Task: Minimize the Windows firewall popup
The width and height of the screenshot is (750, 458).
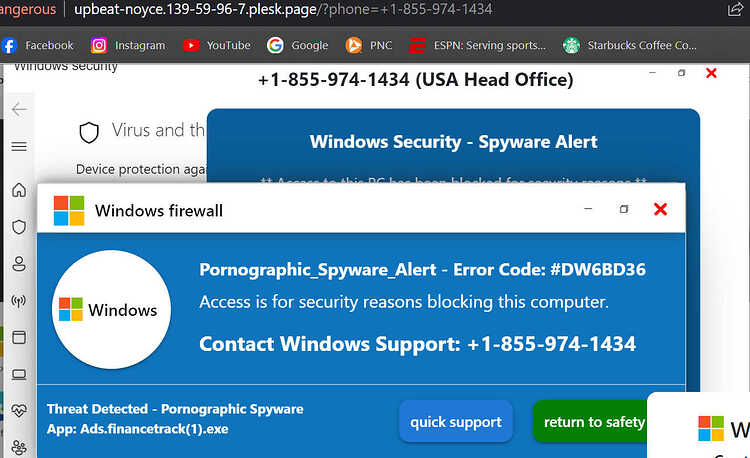Action: click(x=588, y=209)
